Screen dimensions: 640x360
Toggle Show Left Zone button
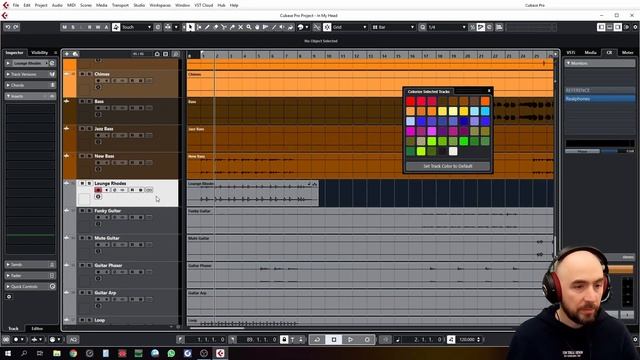[601, 27]
